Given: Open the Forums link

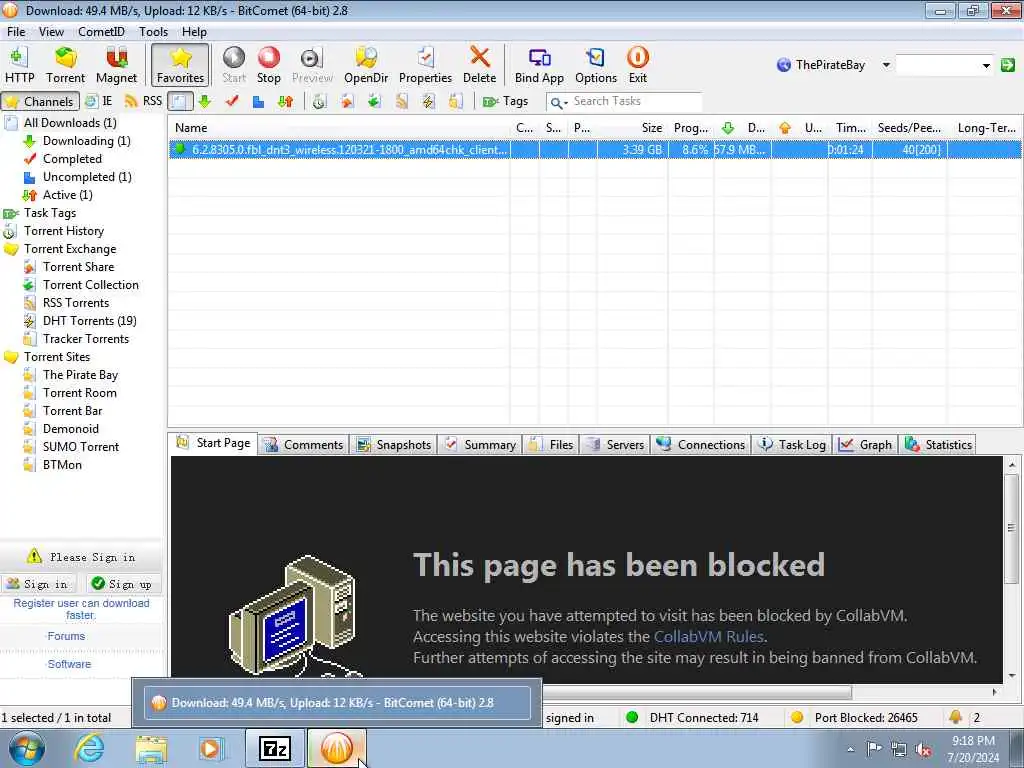Looking at the screenshot, I should pyautogui.click(x=66, y=636).
